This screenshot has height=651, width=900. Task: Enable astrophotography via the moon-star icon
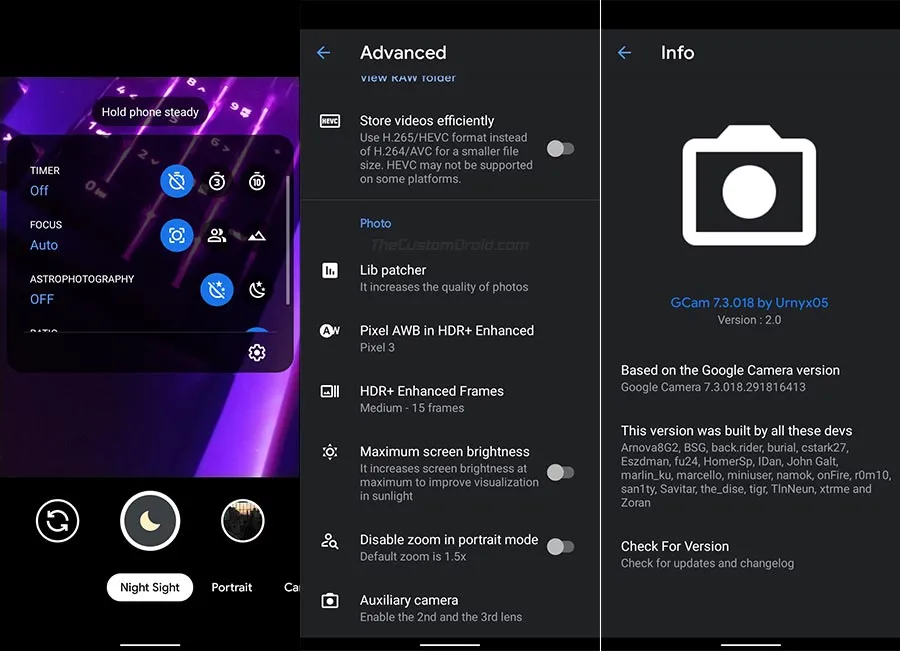tap(257, 289)
